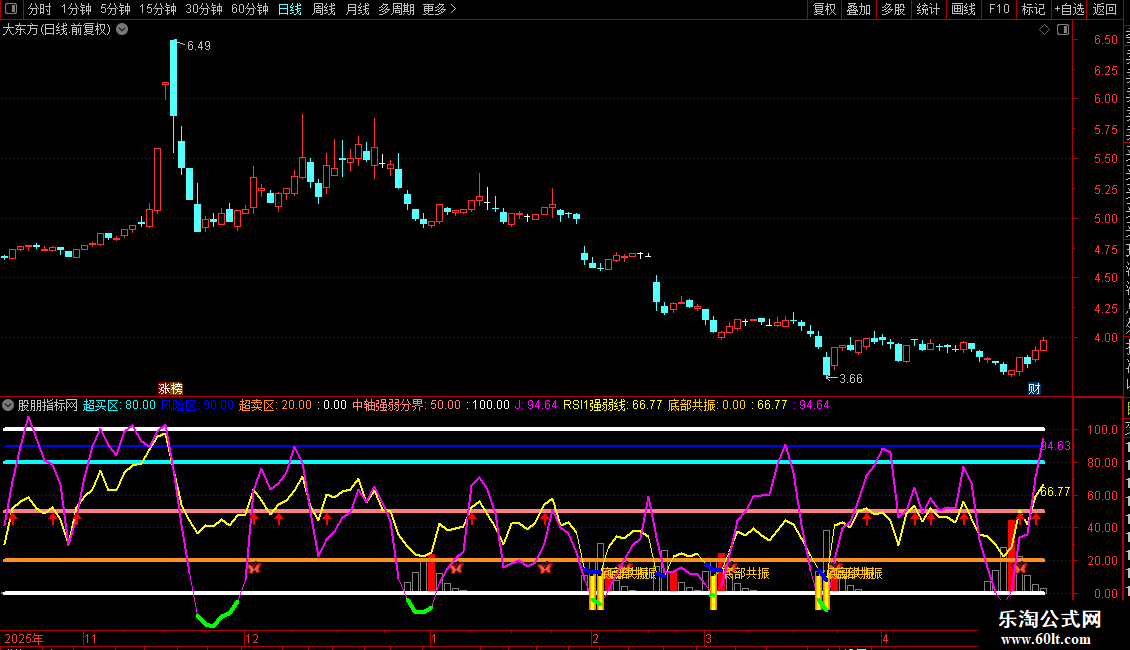
Task: Open the 多周期 multi-period view
Action: tap(396, 9)
